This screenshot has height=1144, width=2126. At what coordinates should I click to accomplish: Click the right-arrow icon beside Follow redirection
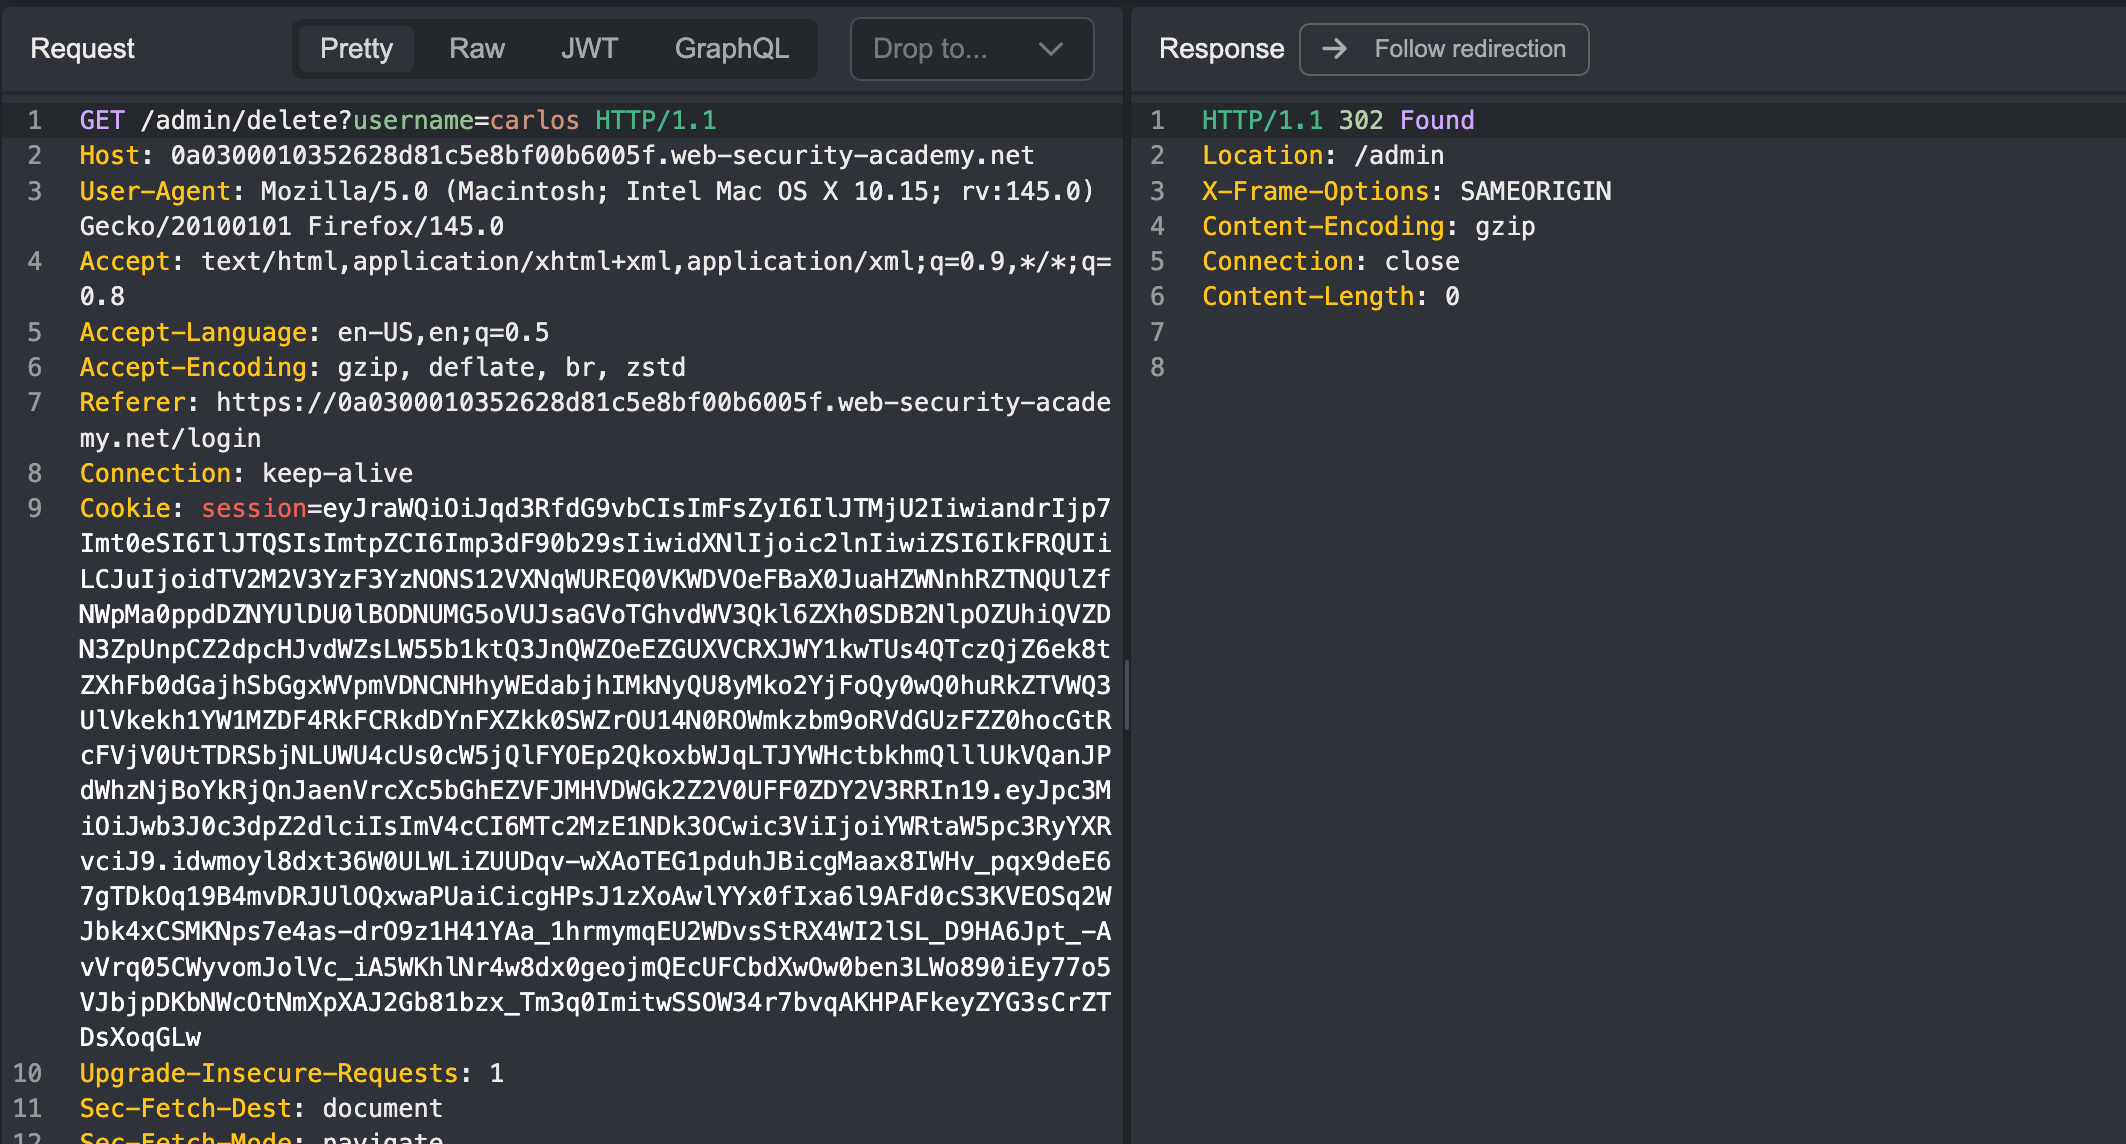tap(1334, 49)
